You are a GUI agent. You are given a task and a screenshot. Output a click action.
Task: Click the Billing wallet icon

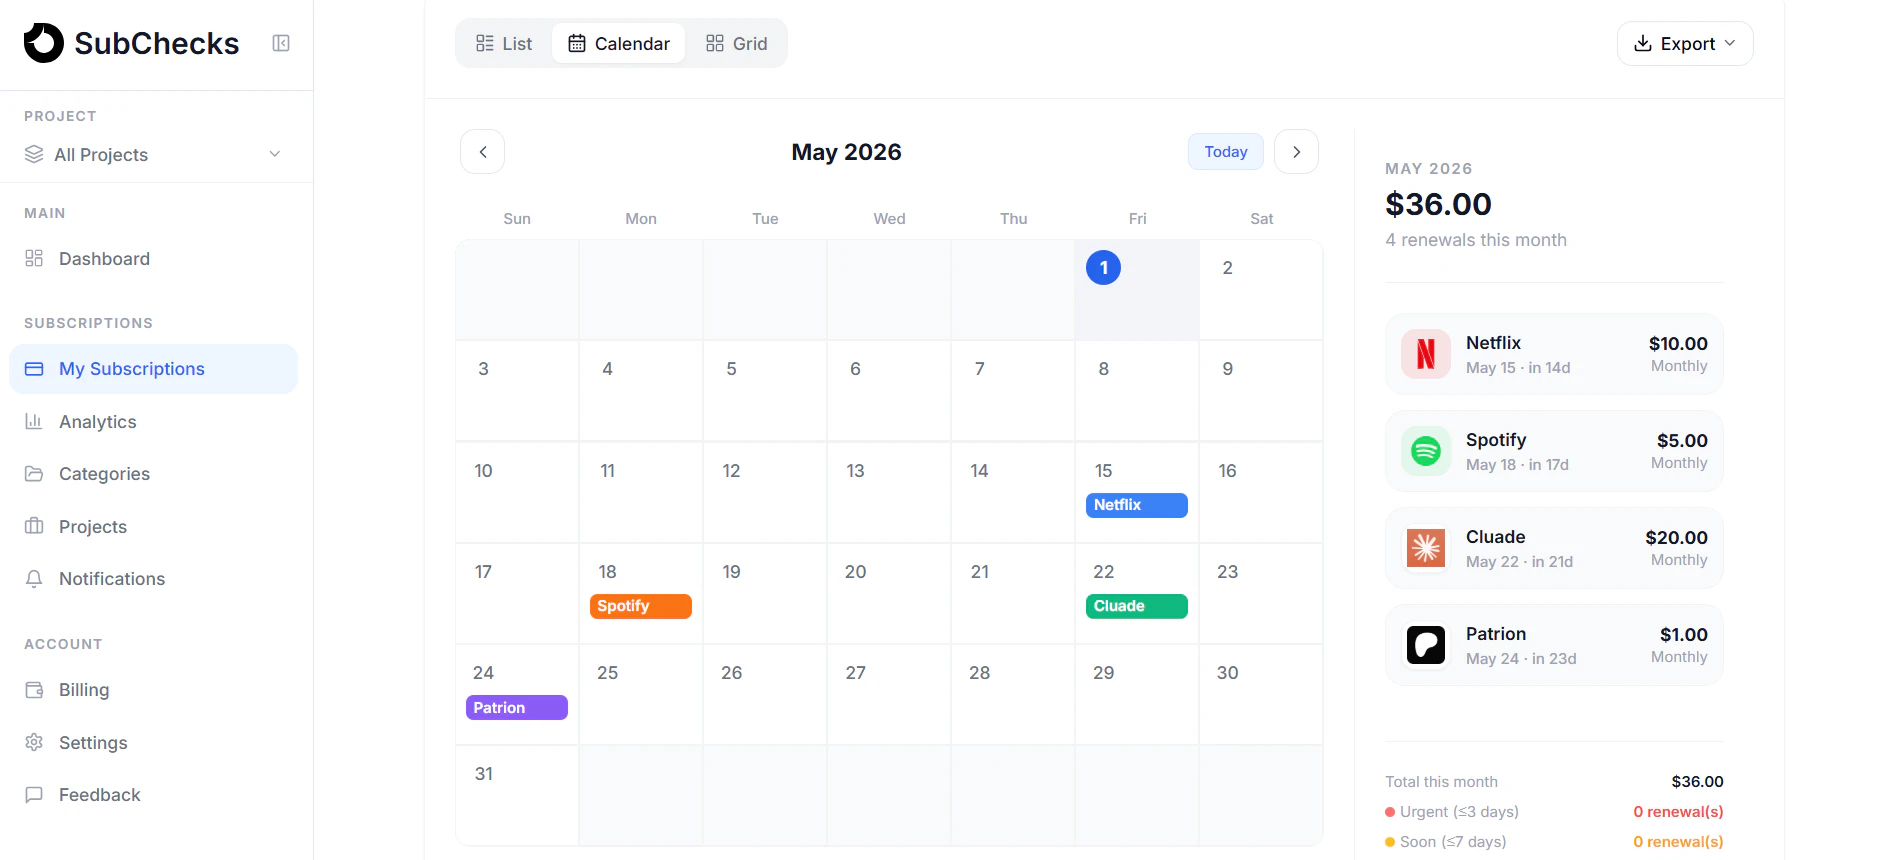[x=34, y=689]
